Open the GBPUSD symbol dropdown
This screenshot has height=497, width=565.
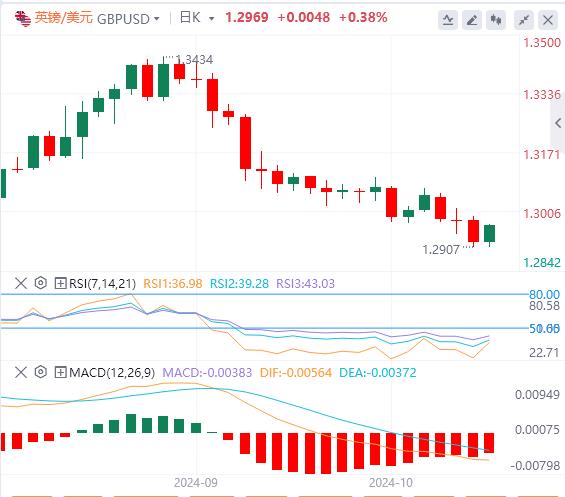128,18
